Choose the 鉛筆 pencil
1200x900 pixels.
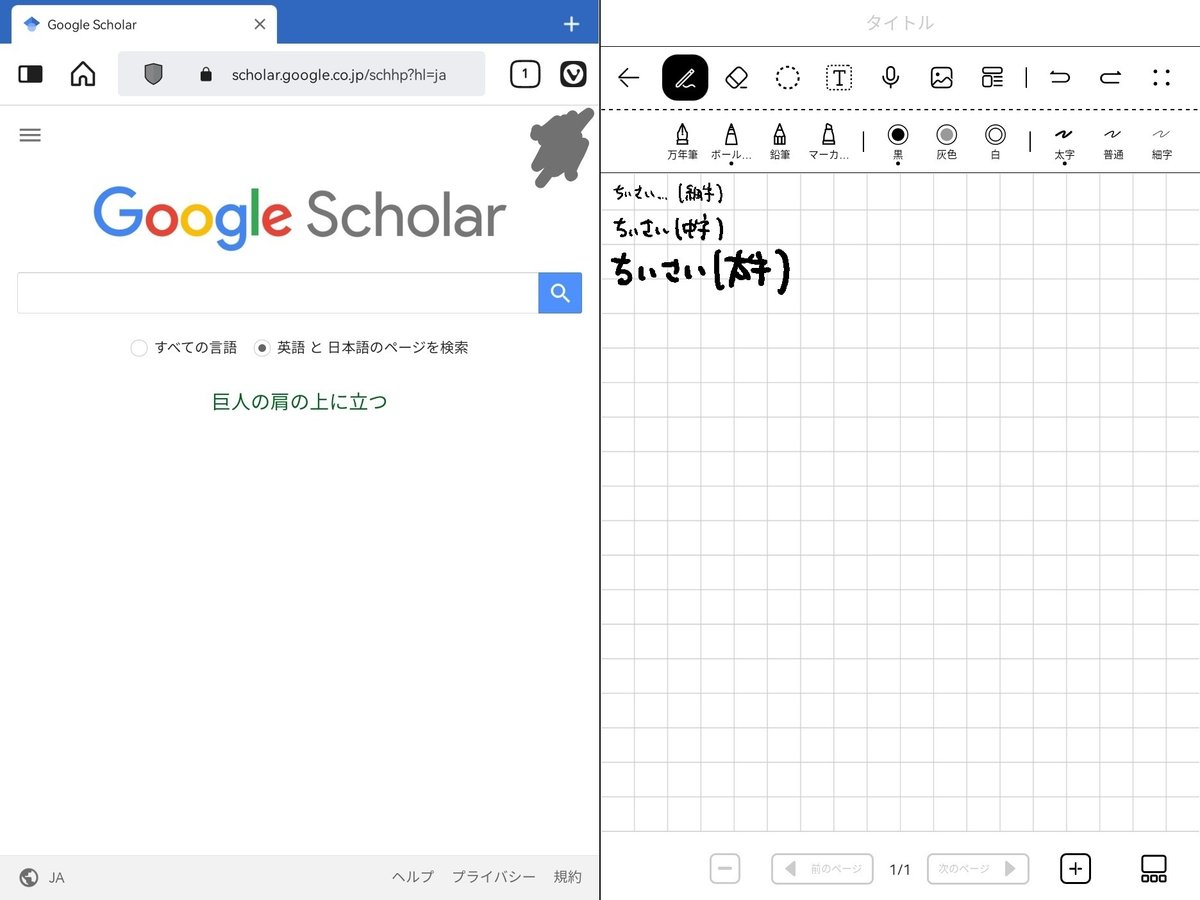(780, 142)
